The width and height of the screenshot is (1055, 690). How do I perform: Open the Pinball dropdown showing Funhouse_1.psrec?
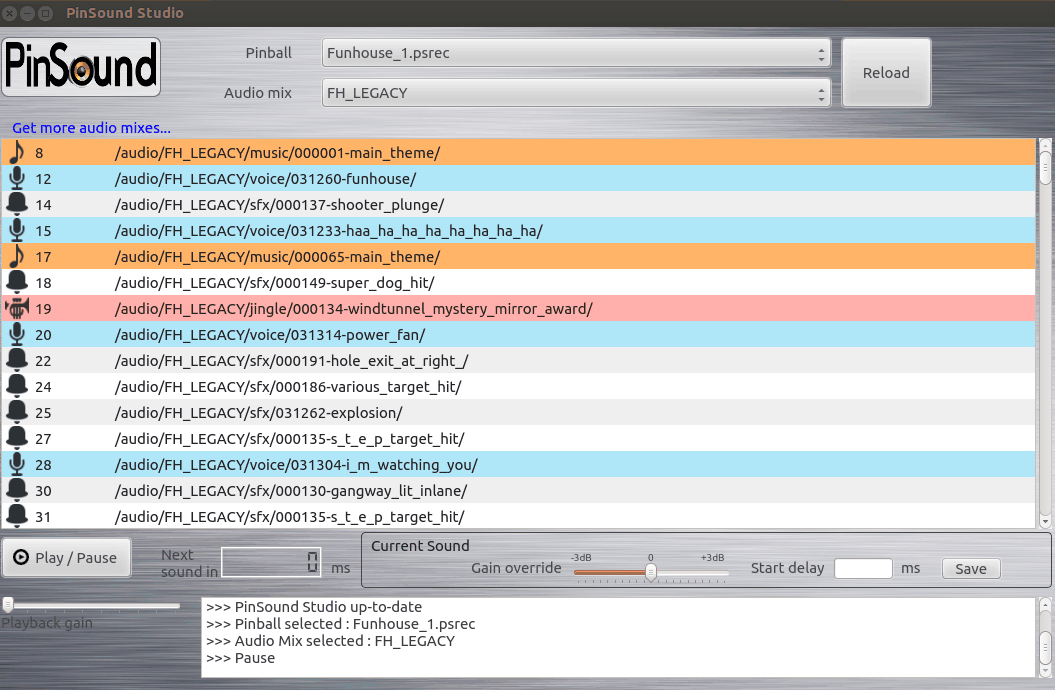(576, 53)
